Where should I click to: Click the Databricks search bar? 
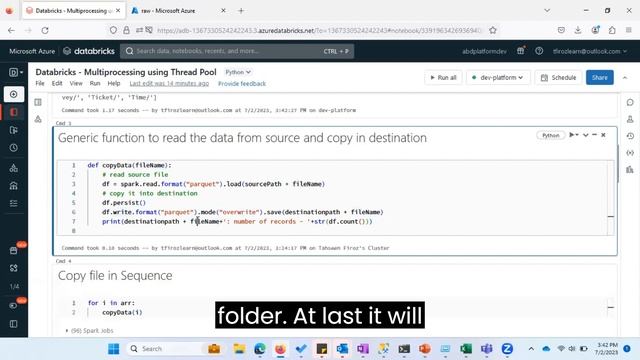coord(237,51)
